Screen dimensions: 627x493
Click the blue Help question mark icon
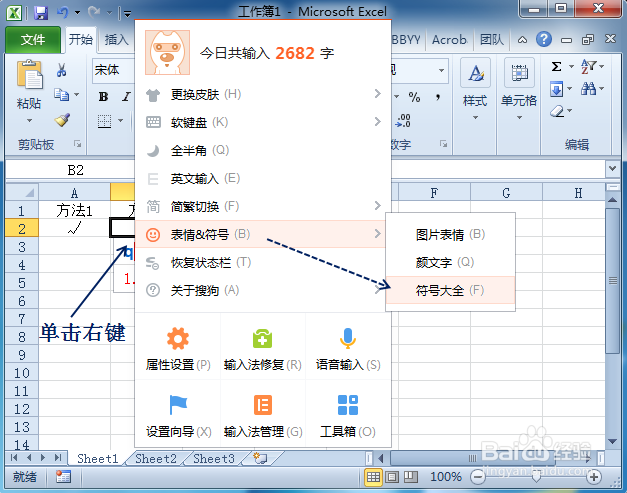coord(544,39)
